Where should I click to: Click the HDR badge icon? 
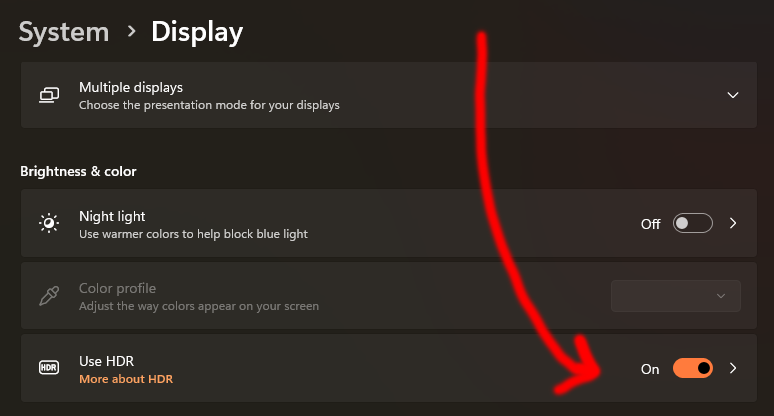(49, 368)
